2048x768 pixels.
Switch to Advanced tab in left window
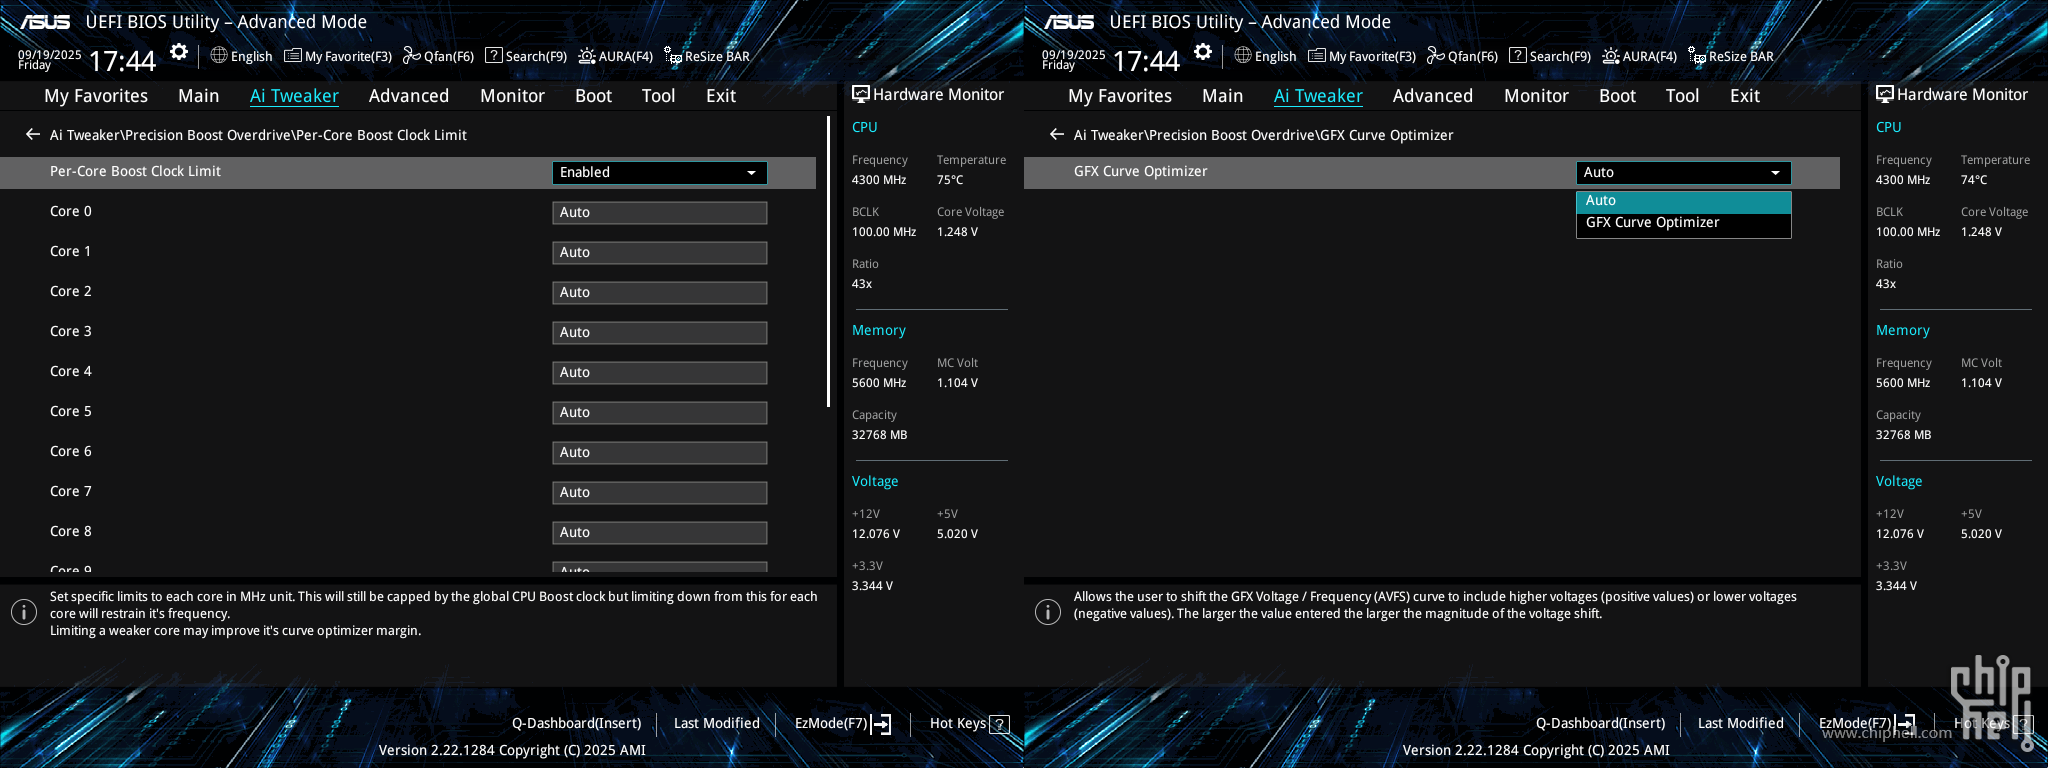(x=409, y=96)
